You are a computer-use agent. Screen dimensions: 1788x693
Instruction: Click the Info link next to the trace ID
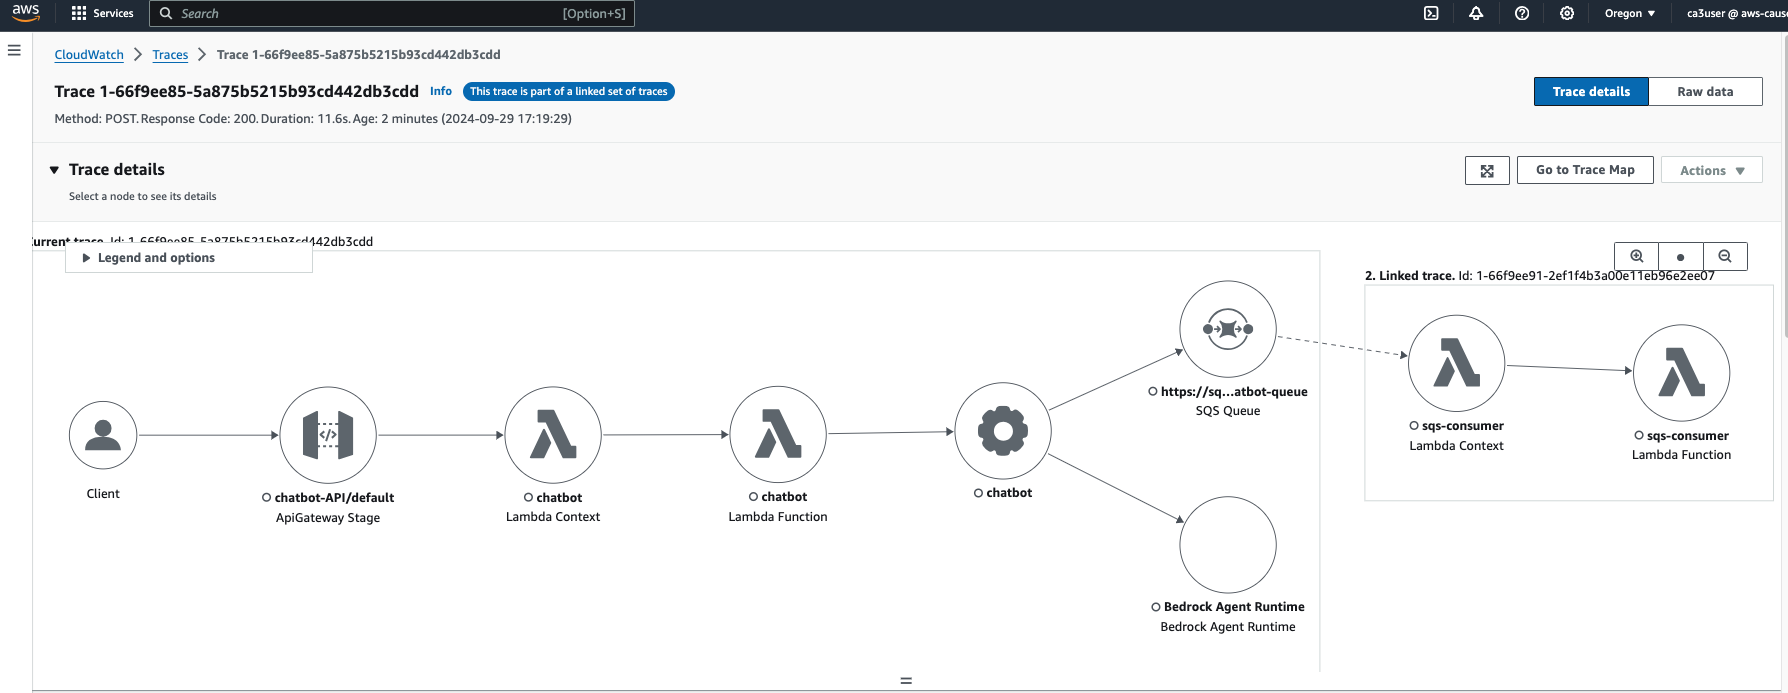pyautogui.click(x=441, y=91)
